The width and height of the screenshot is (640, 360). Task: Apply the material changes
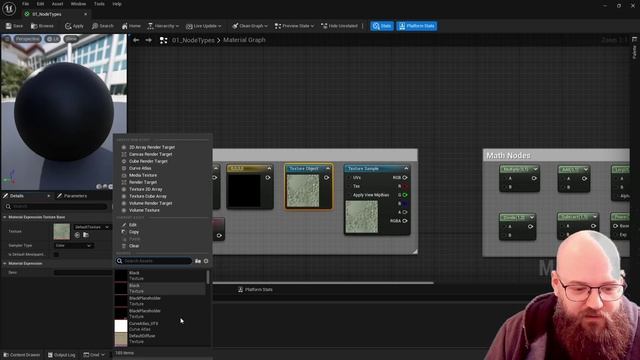tap(74, 26)
